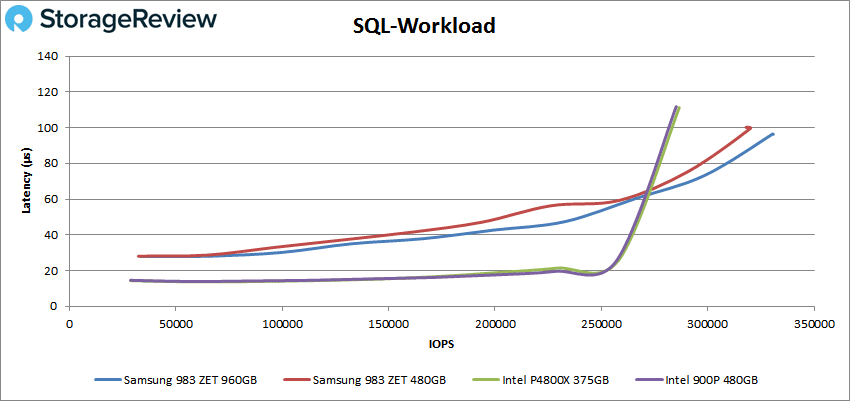Click the 250000 IOPS axis value
The height and width of the screenshot is (401, 850).
coord(601,323)
